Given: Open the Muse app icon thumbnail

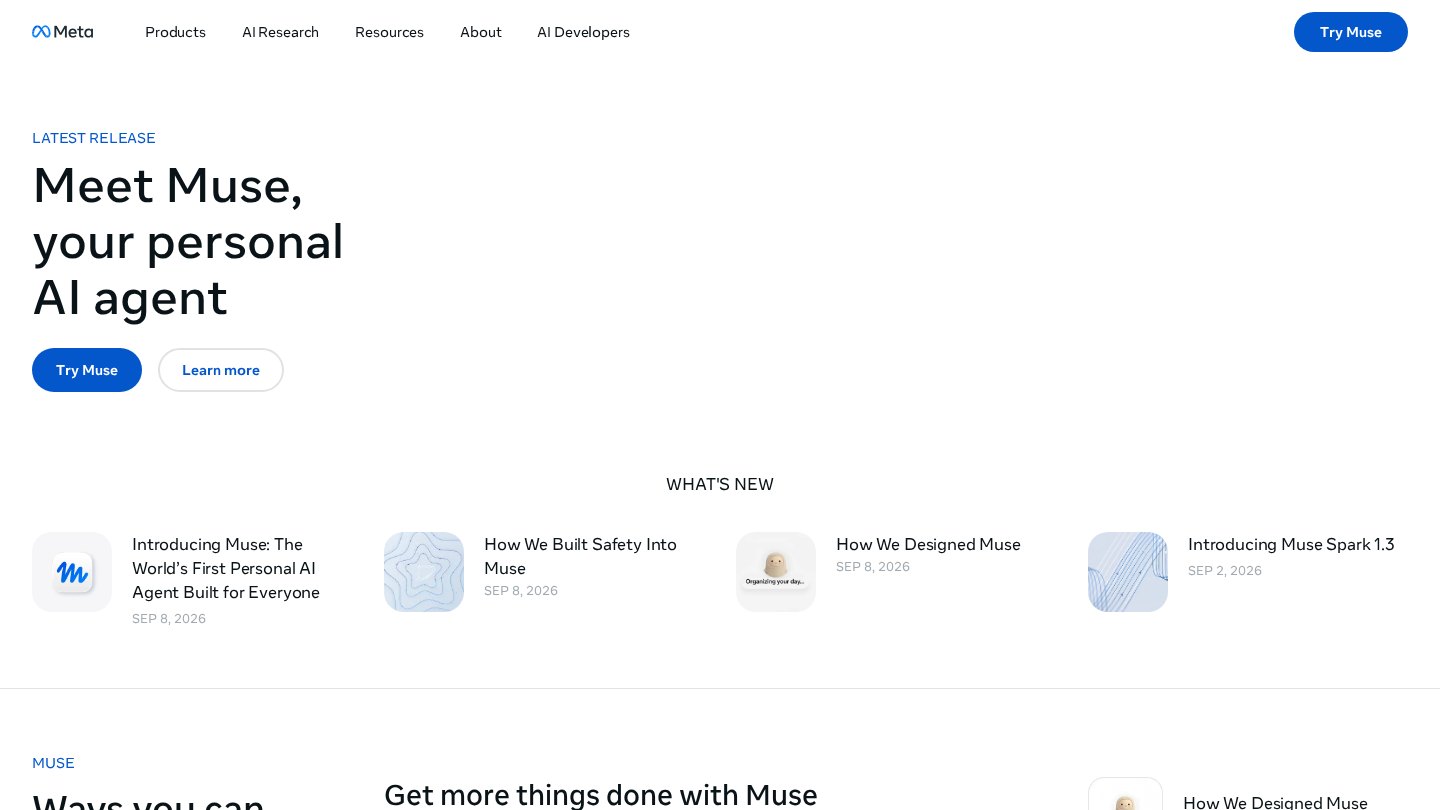Looking at the screenshot, I should click(x=72, y=572).
